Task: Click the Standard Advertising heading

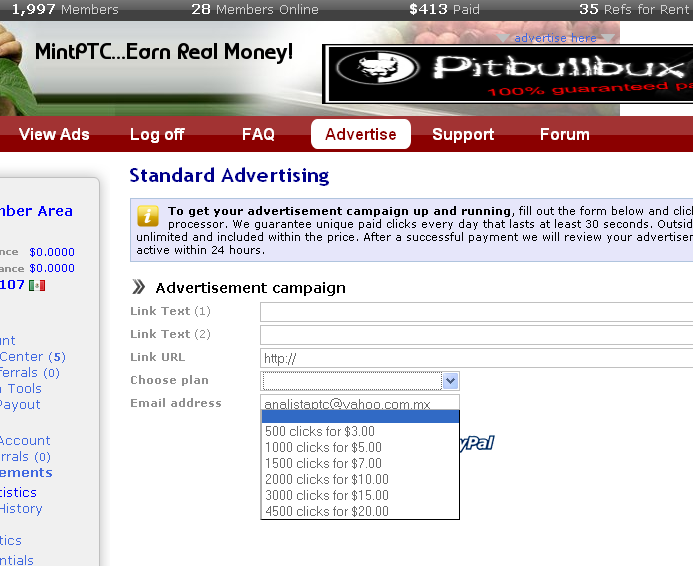Action: [x=229, y=176]
